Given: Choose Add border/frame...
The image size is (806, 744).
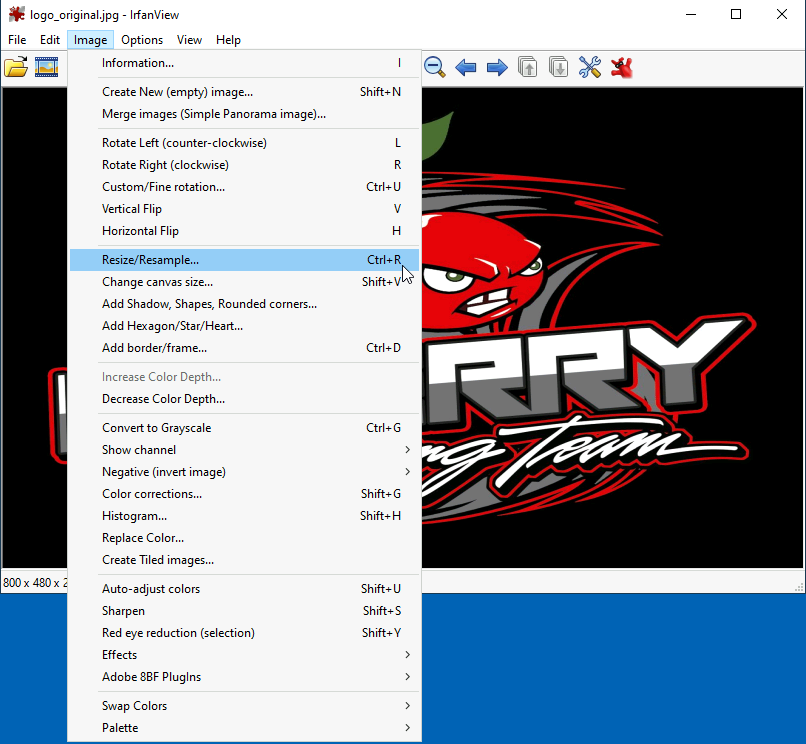Looking at the screenshot, I should pos(244,348).
